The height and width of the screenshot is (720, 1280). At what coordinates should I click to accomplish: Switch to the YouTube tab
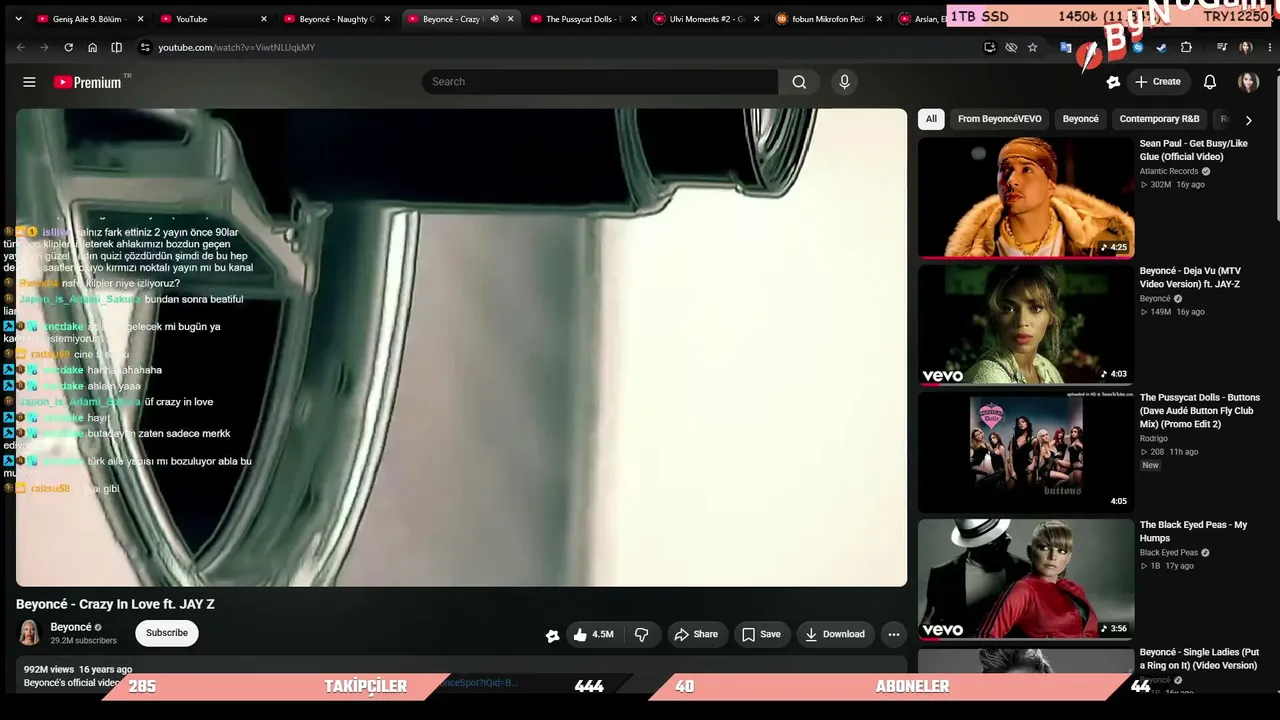point(214,19)
